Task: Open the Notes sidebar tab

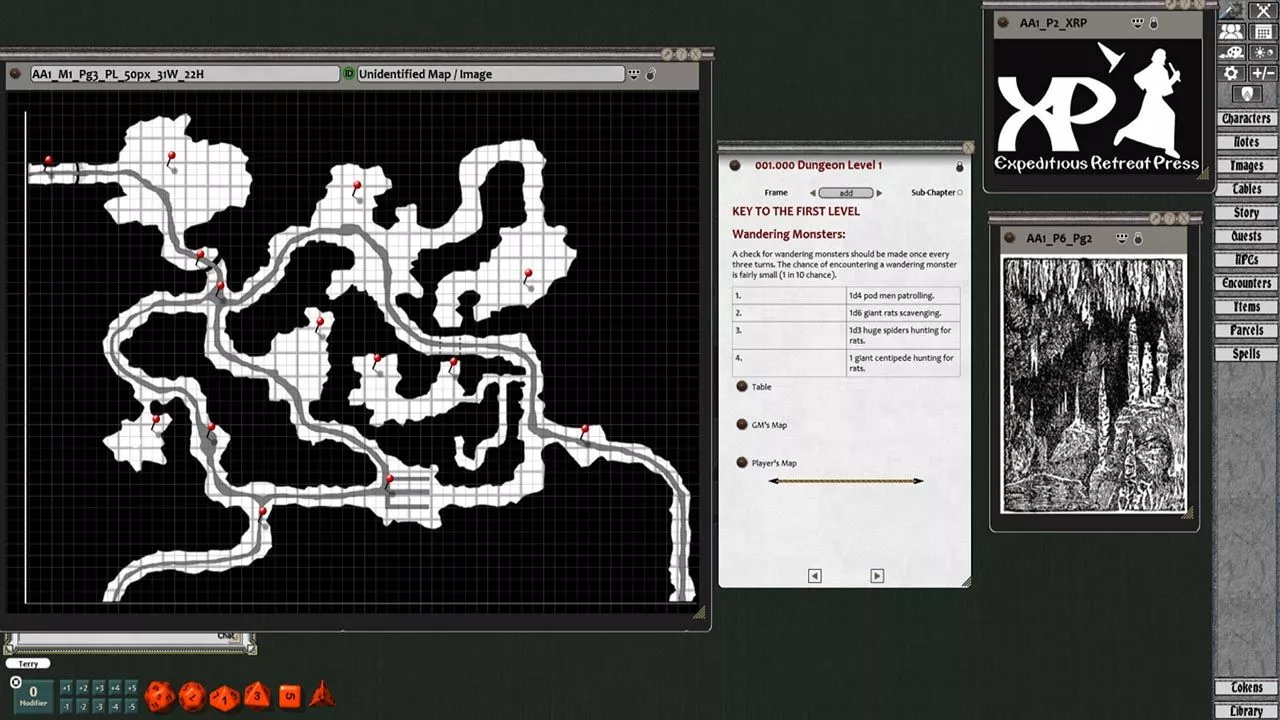Action: click(x=1246, y=142)
